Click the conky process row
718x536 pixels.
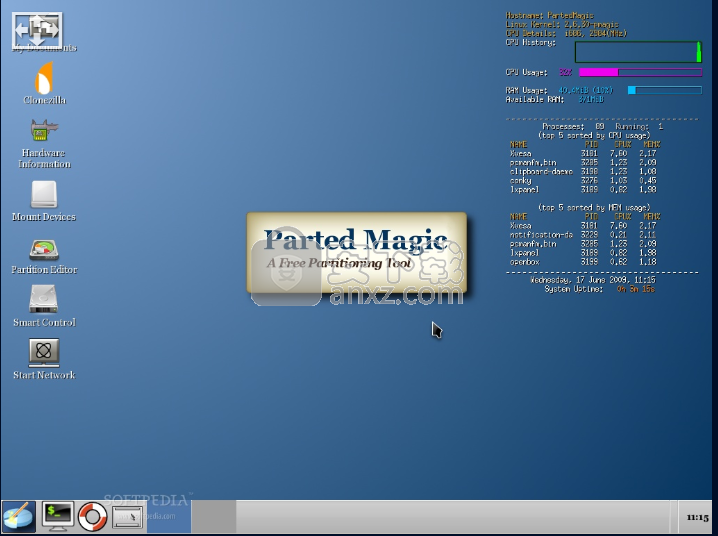click(583, 180)
